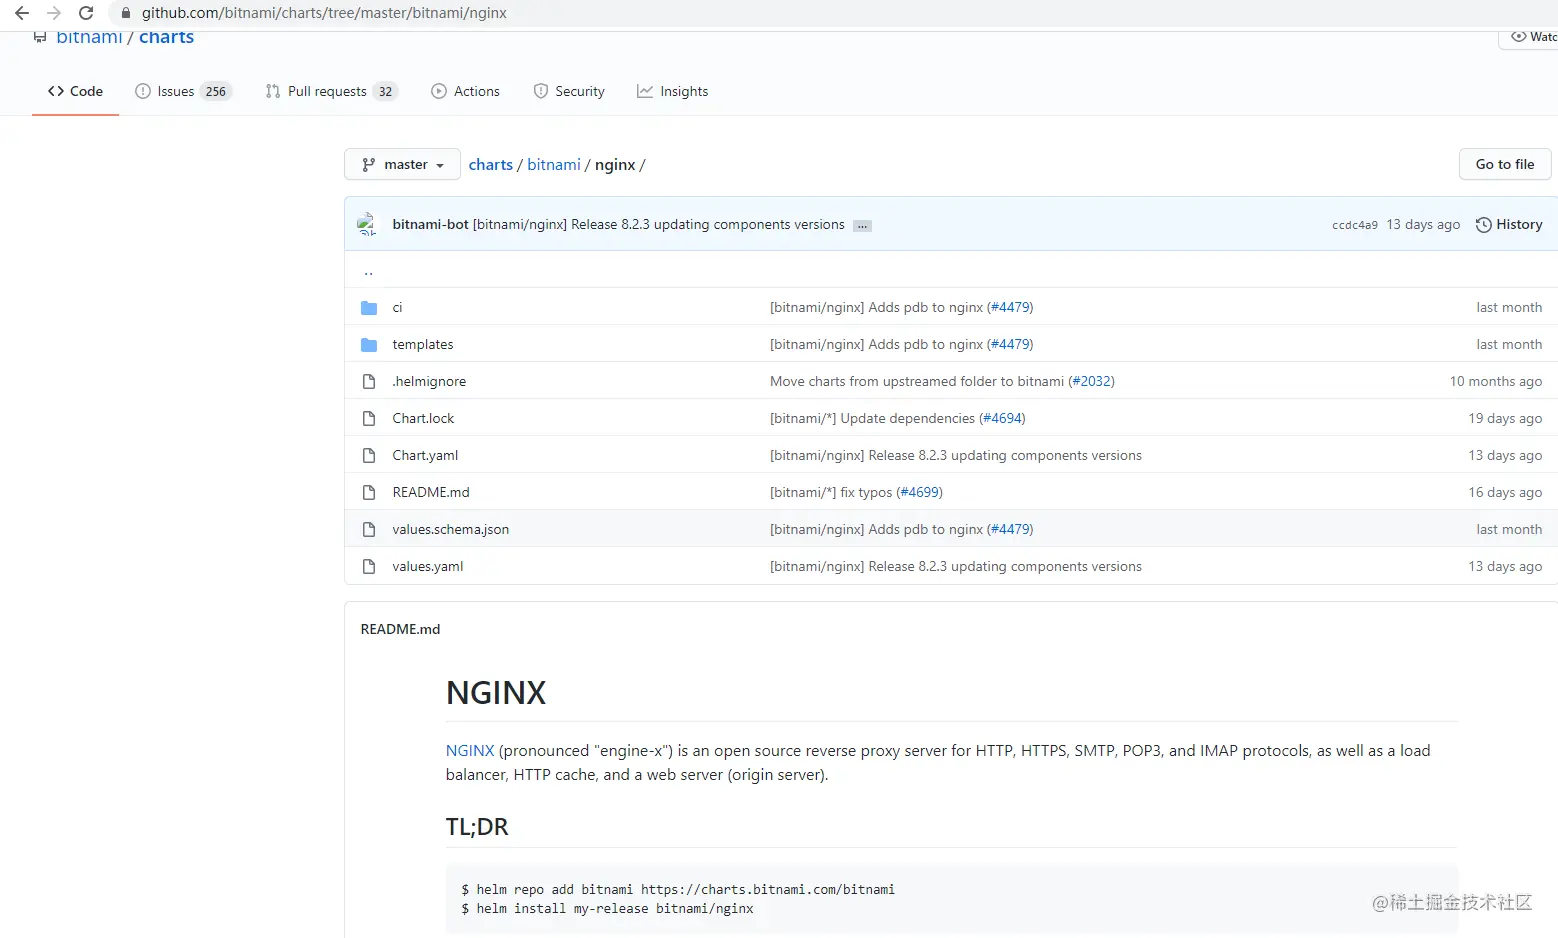Select the Insights tab
Viewport: 1558px width, 938px height.
click(672, 91)
